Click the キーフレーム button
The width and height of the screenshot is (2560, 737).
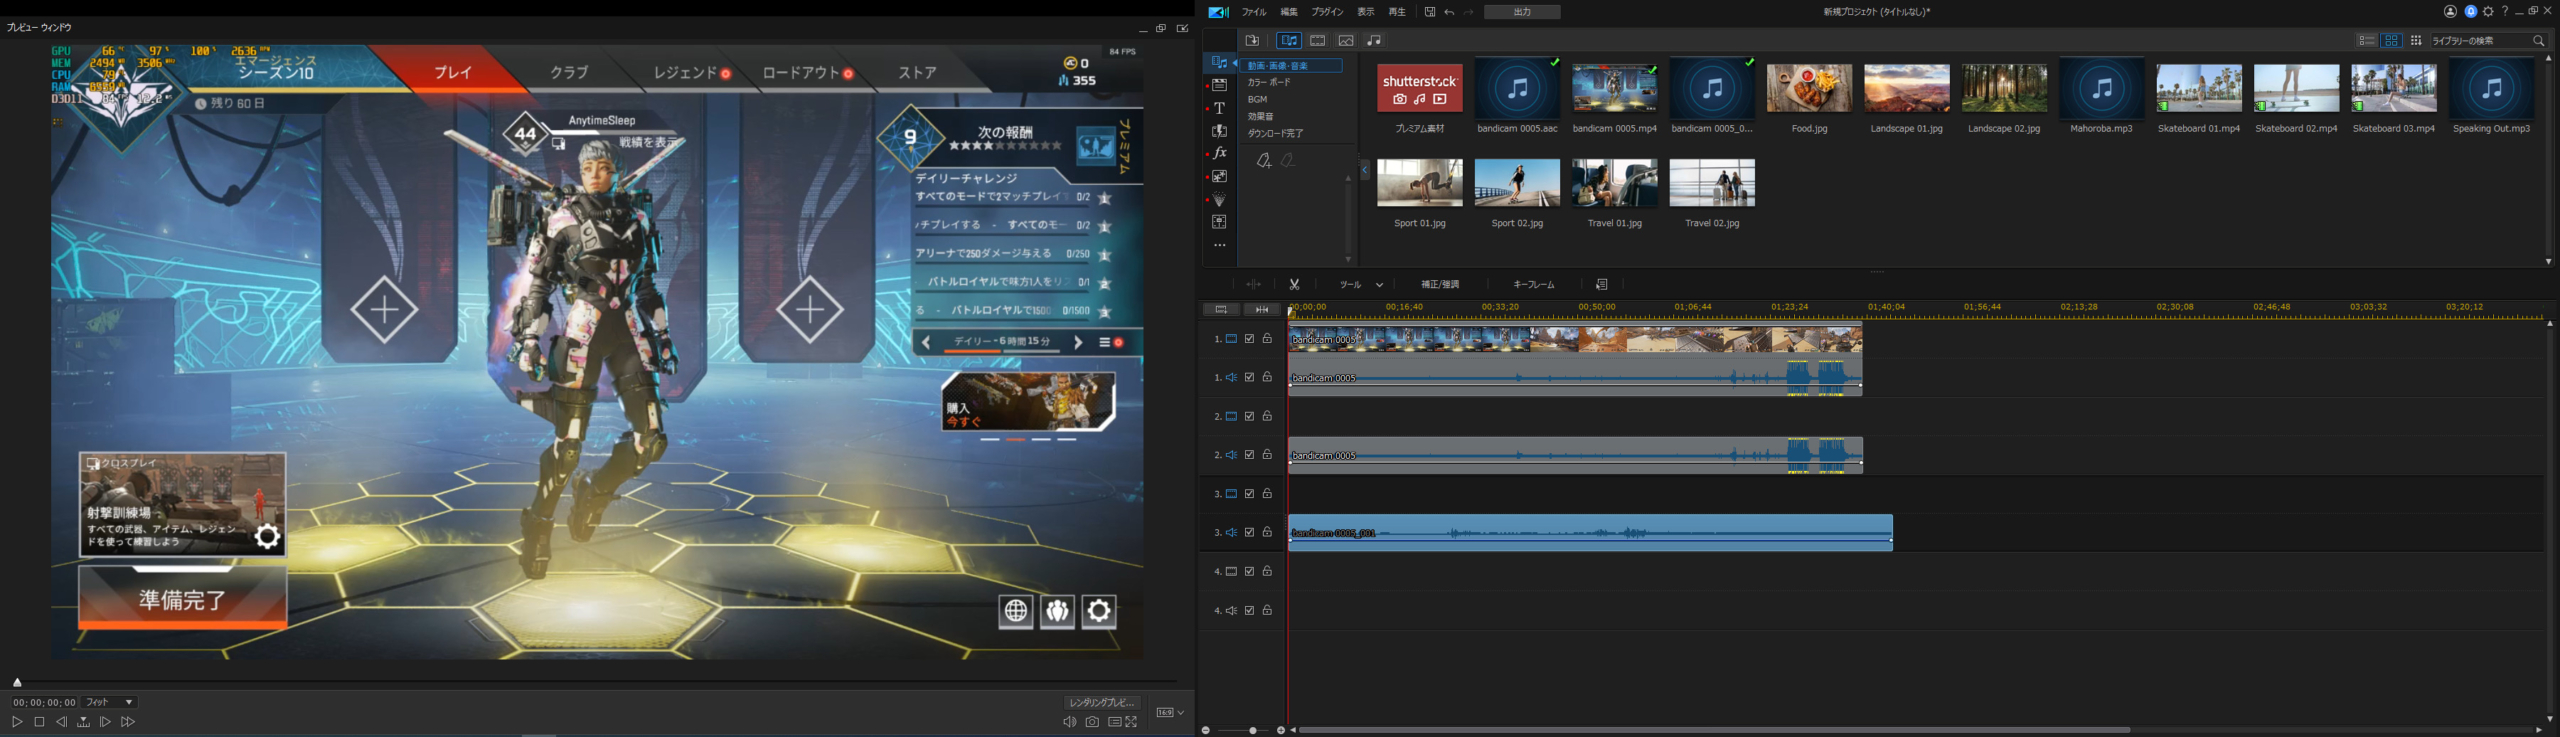[1533, 285]
